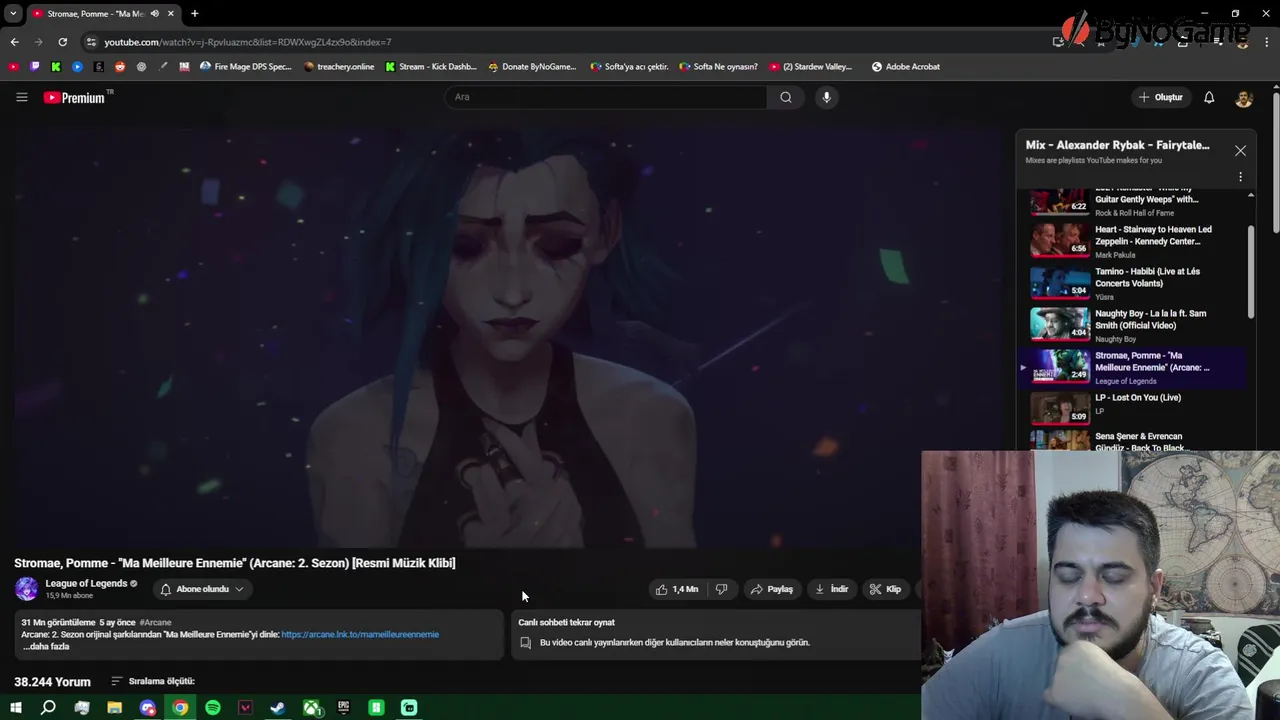Click the magnifier search button
The image size is (1280, 720).
[x=786, y=97]
